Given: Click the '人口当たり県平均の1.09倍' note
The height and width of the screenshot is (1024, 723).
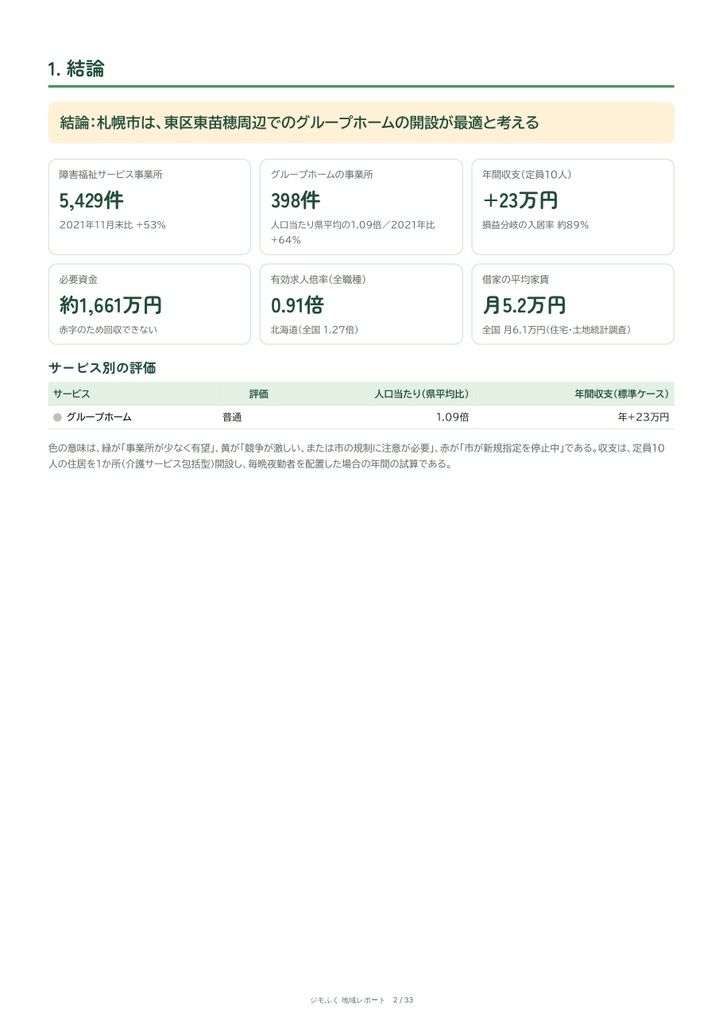Looking at the screenshot, I should click(x=327, y=225).
